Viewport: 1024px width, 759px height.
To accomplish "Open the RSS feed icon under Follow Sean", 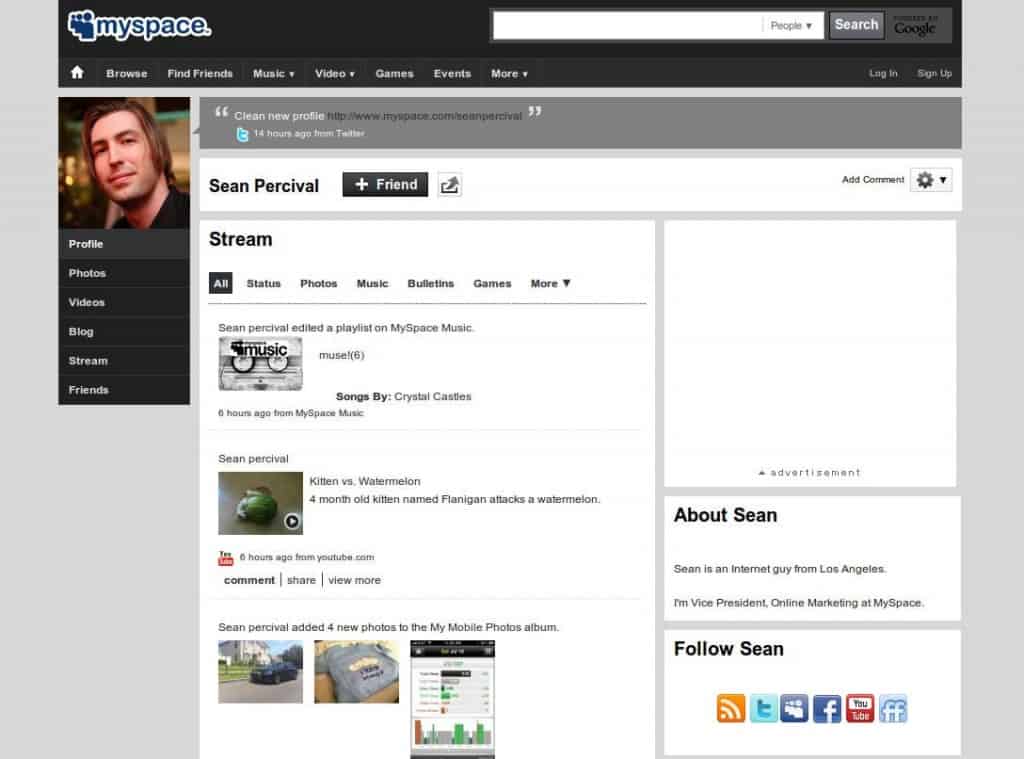I will [731, 709].
